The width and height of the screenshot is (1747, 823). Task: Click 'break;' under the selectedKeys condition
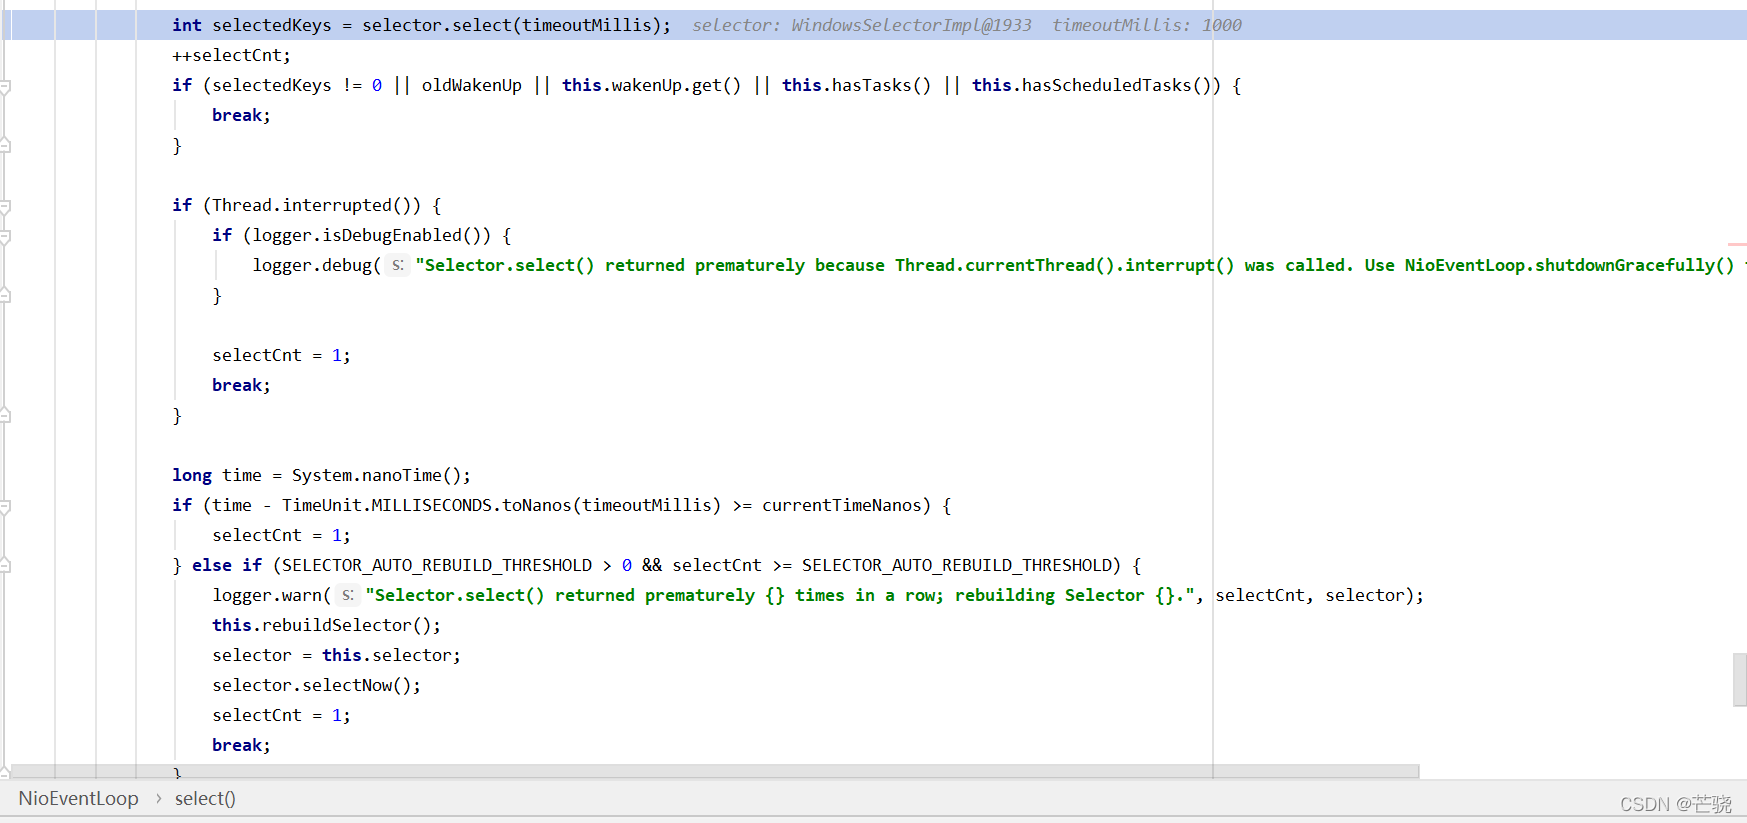(x=241, y=115)
